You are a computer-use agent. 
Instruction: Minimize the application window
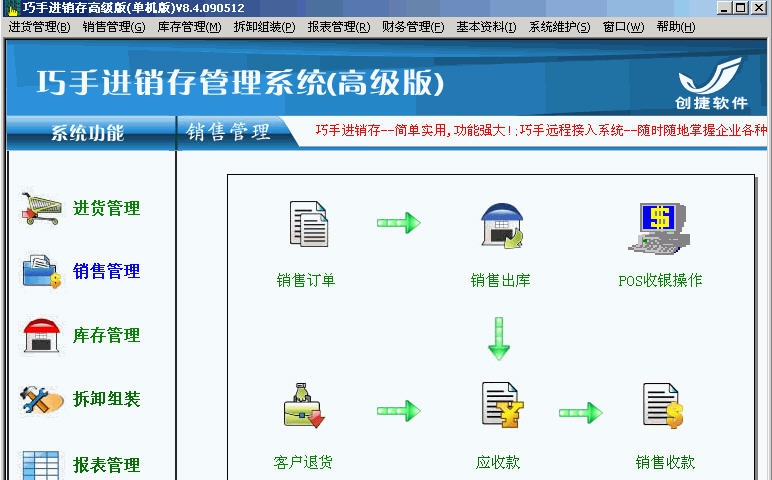724,7
